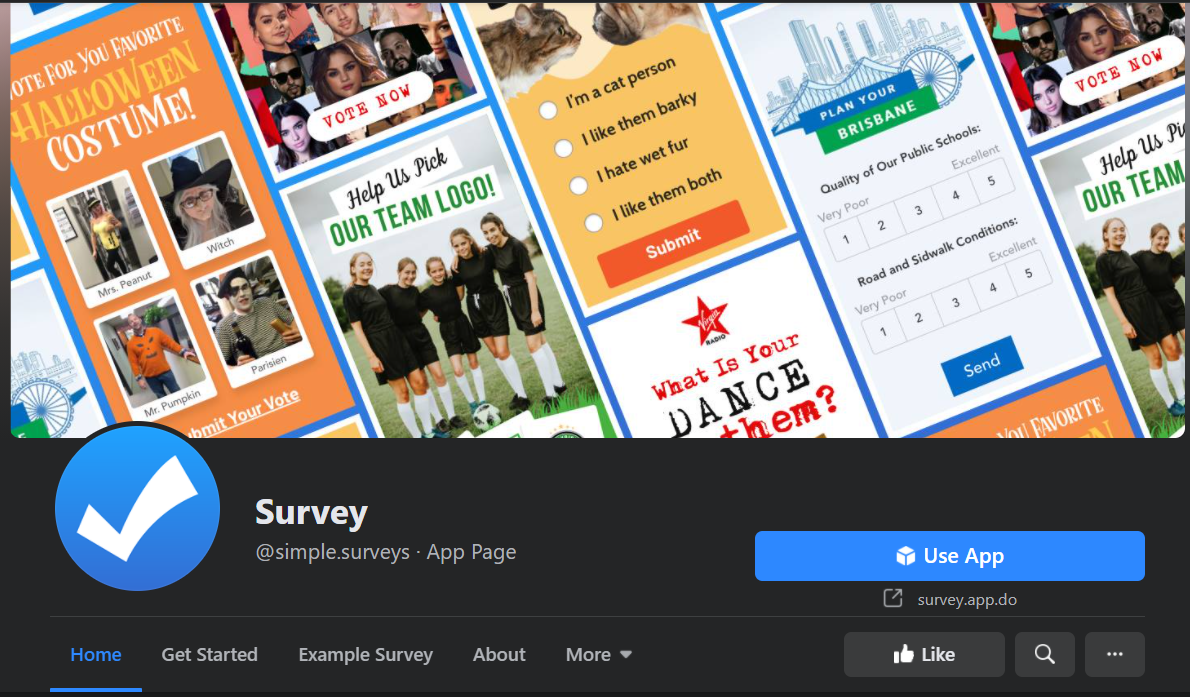Select the "I'm a cat person" radio option
This screenshot has height=697, width=1190.
tap(548, 111)
